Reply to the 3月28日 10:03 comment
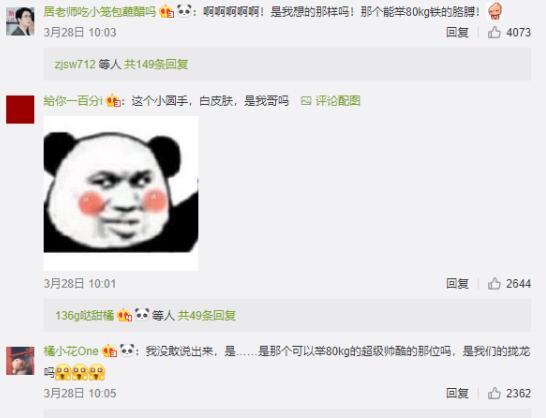 pos(457,32)
